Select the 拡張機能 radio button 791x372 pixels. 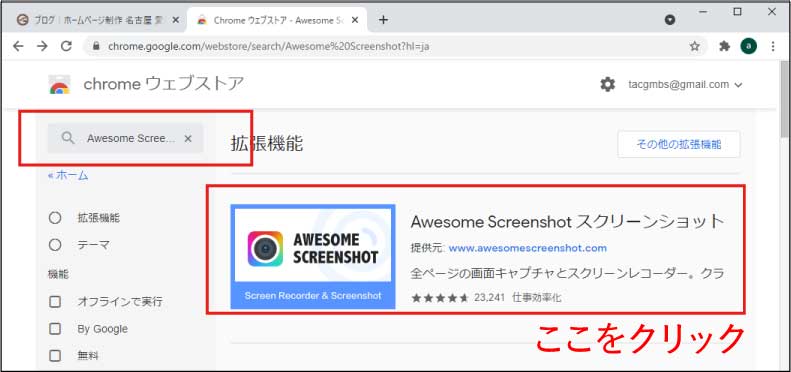click(54, 218)
